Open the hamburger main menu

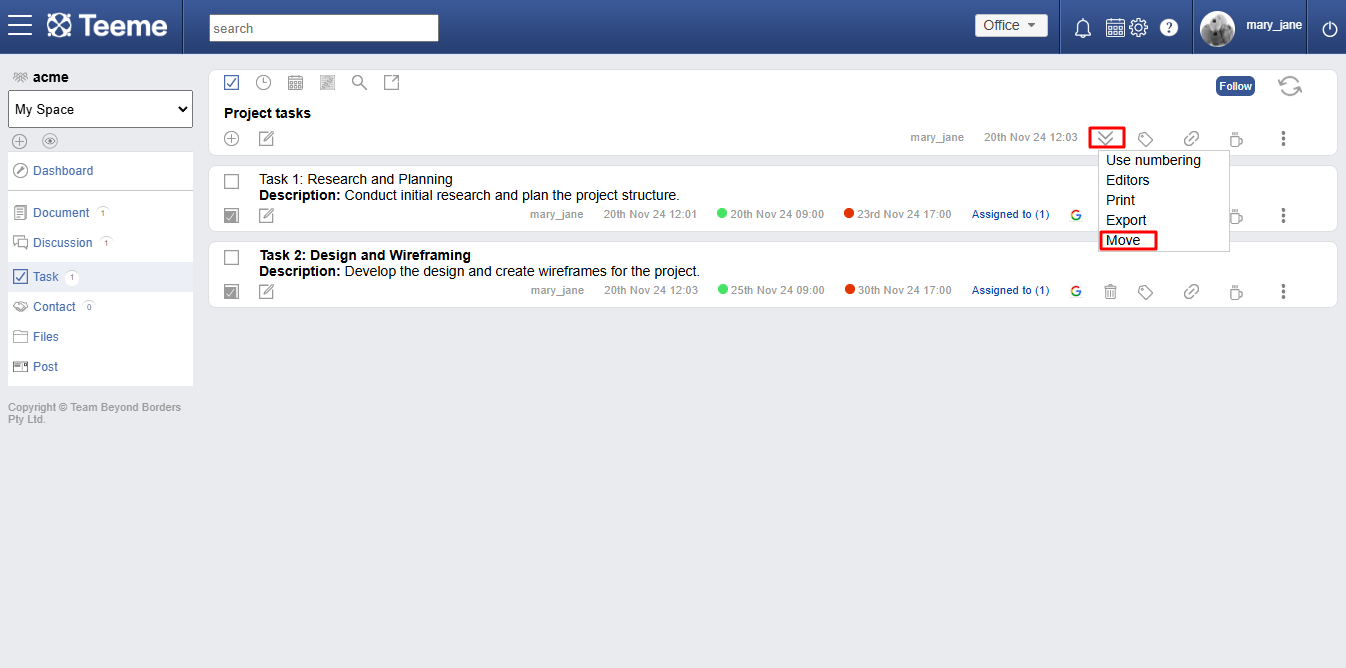[20, 26]
